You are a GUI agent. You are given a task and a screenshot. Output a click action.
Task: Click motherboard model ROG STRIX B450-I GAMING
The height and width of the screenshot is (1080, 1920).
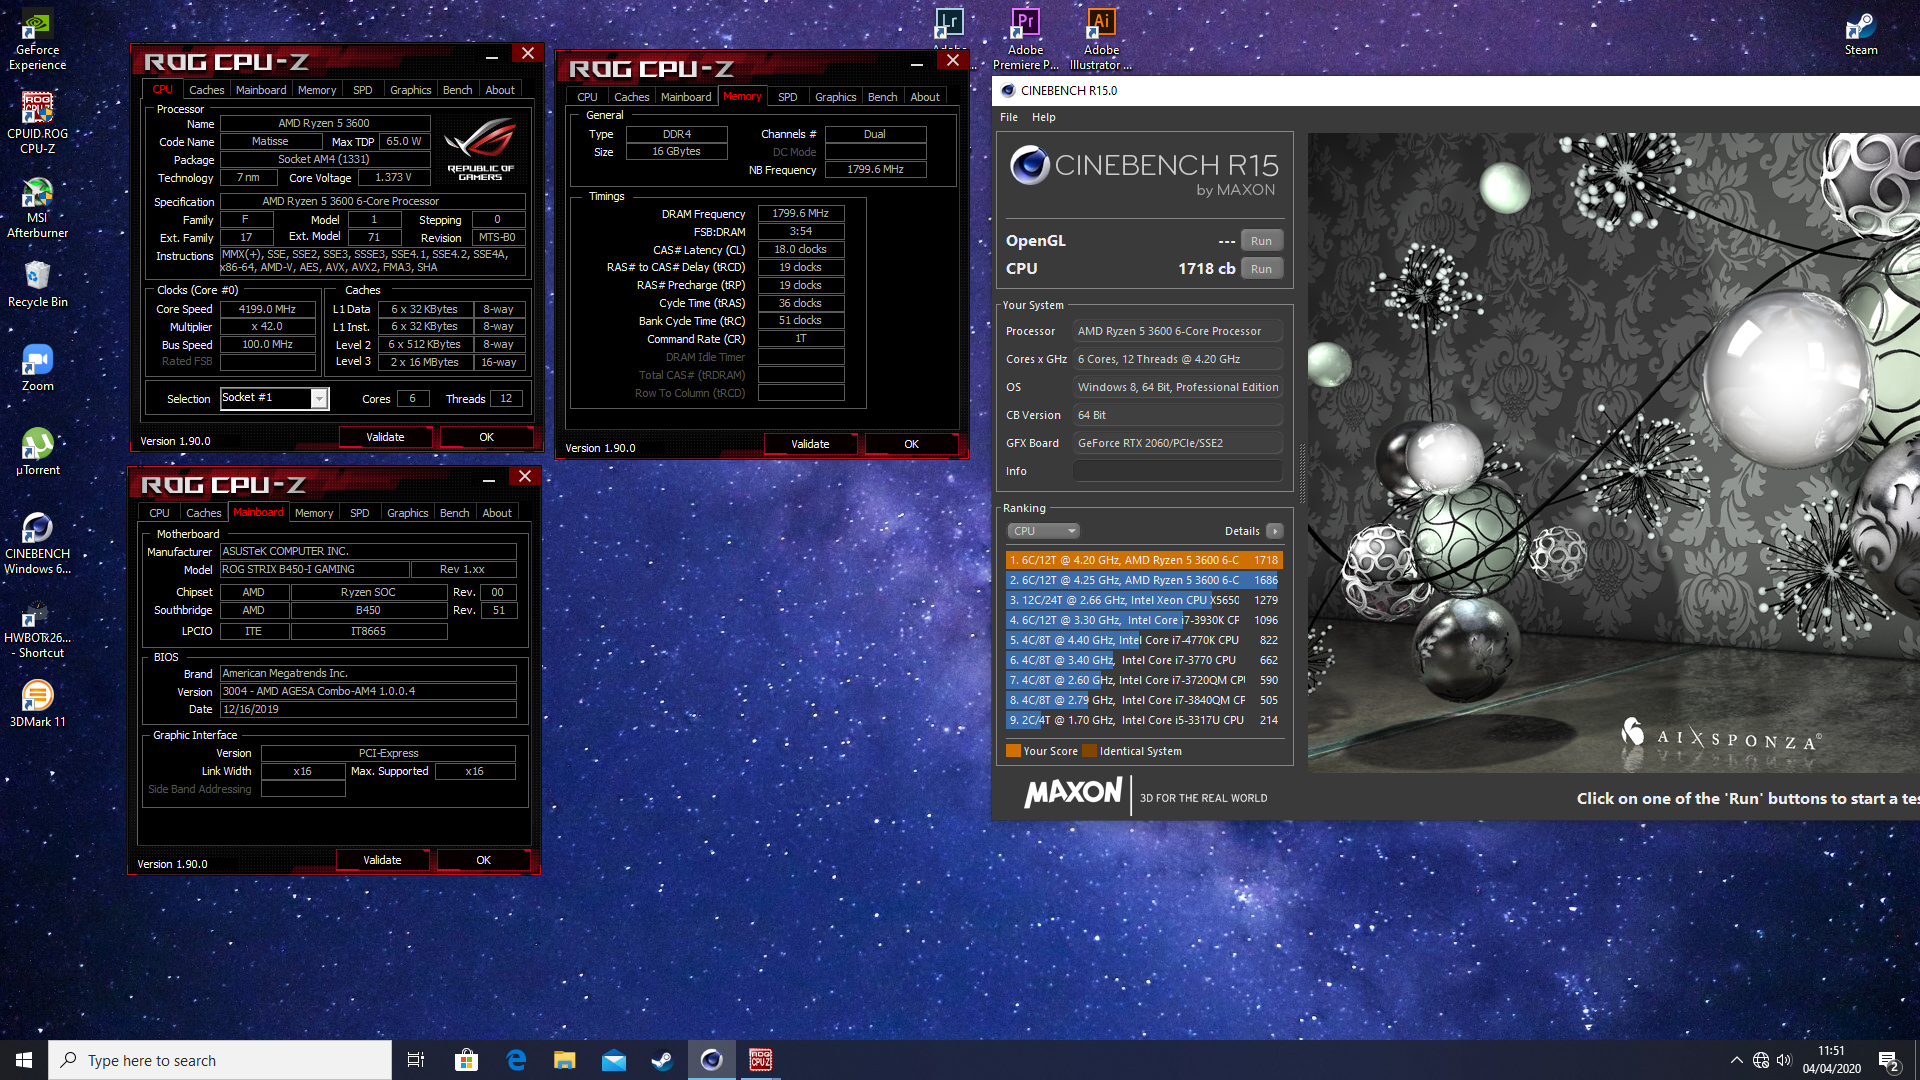(x=315, y=569)
